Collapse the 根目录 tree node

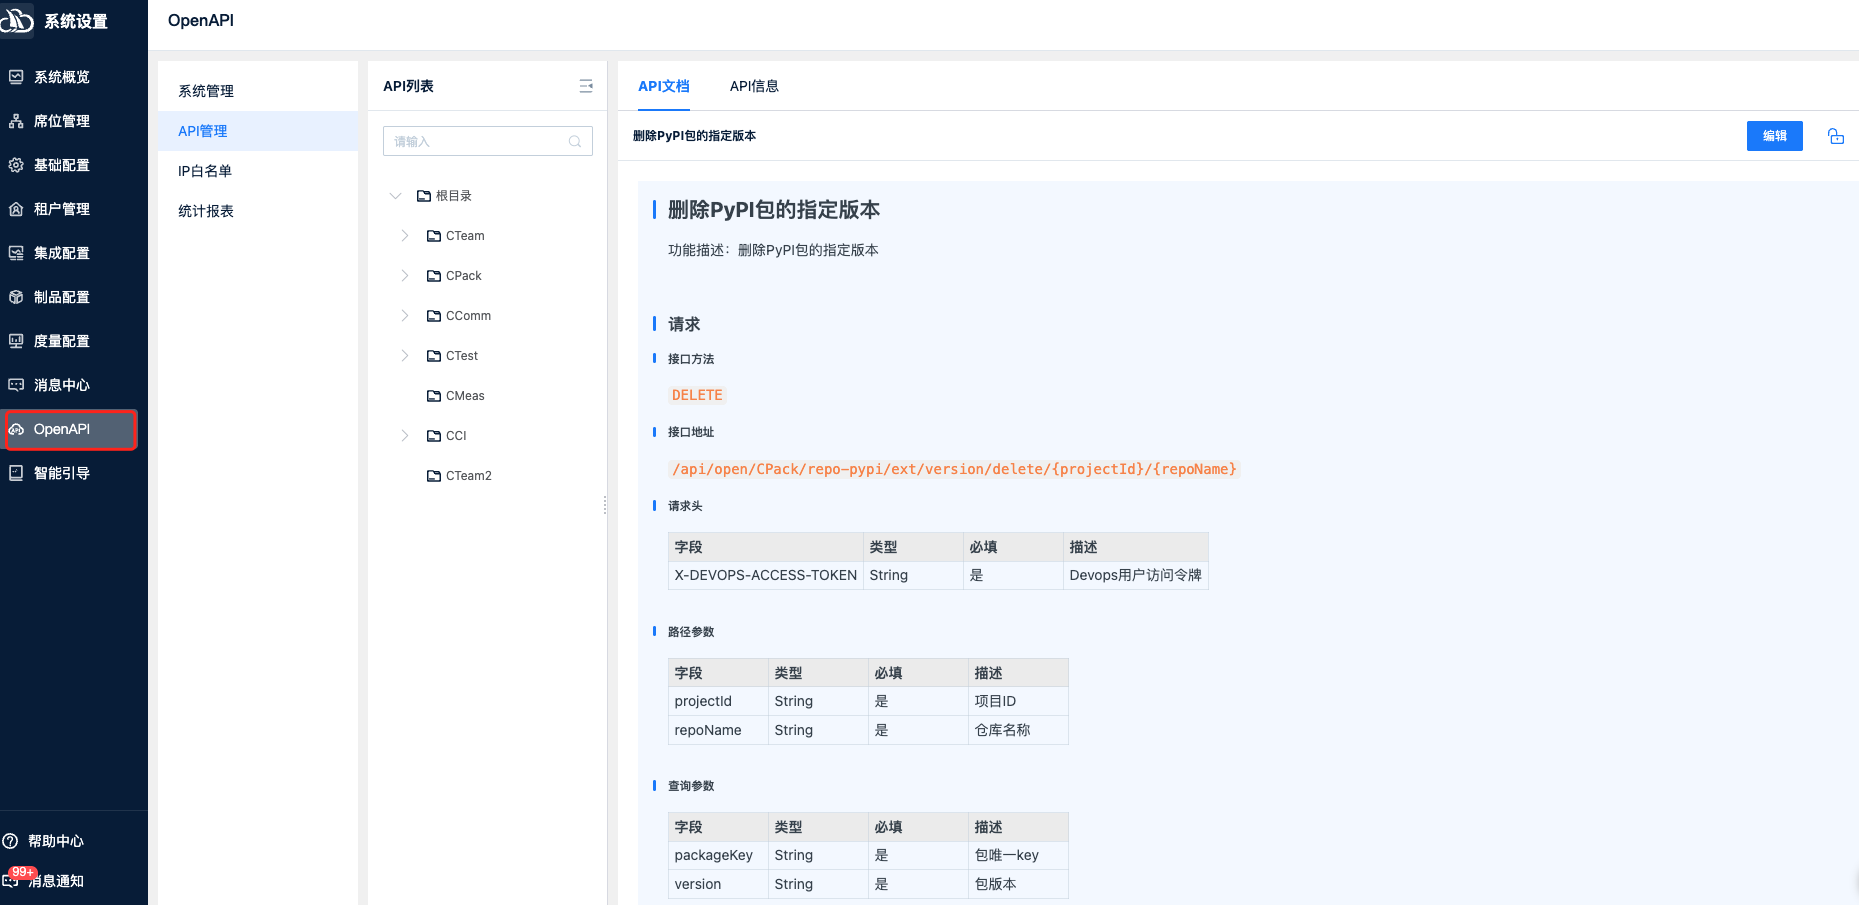pos(395,196)
